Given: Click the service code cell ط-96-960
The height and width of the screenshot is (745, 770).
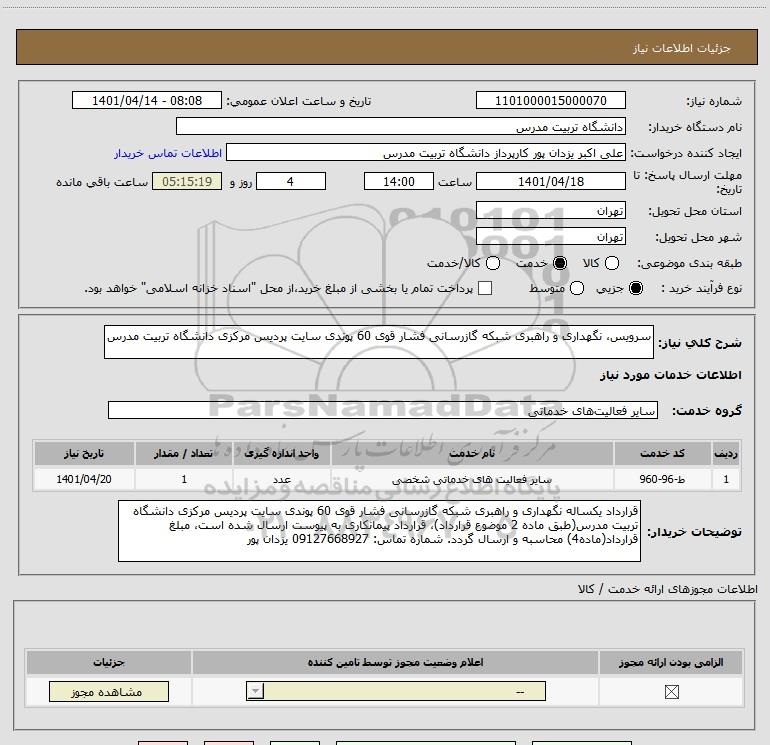Looking at the screenshot, I should [x=662, y=479].
